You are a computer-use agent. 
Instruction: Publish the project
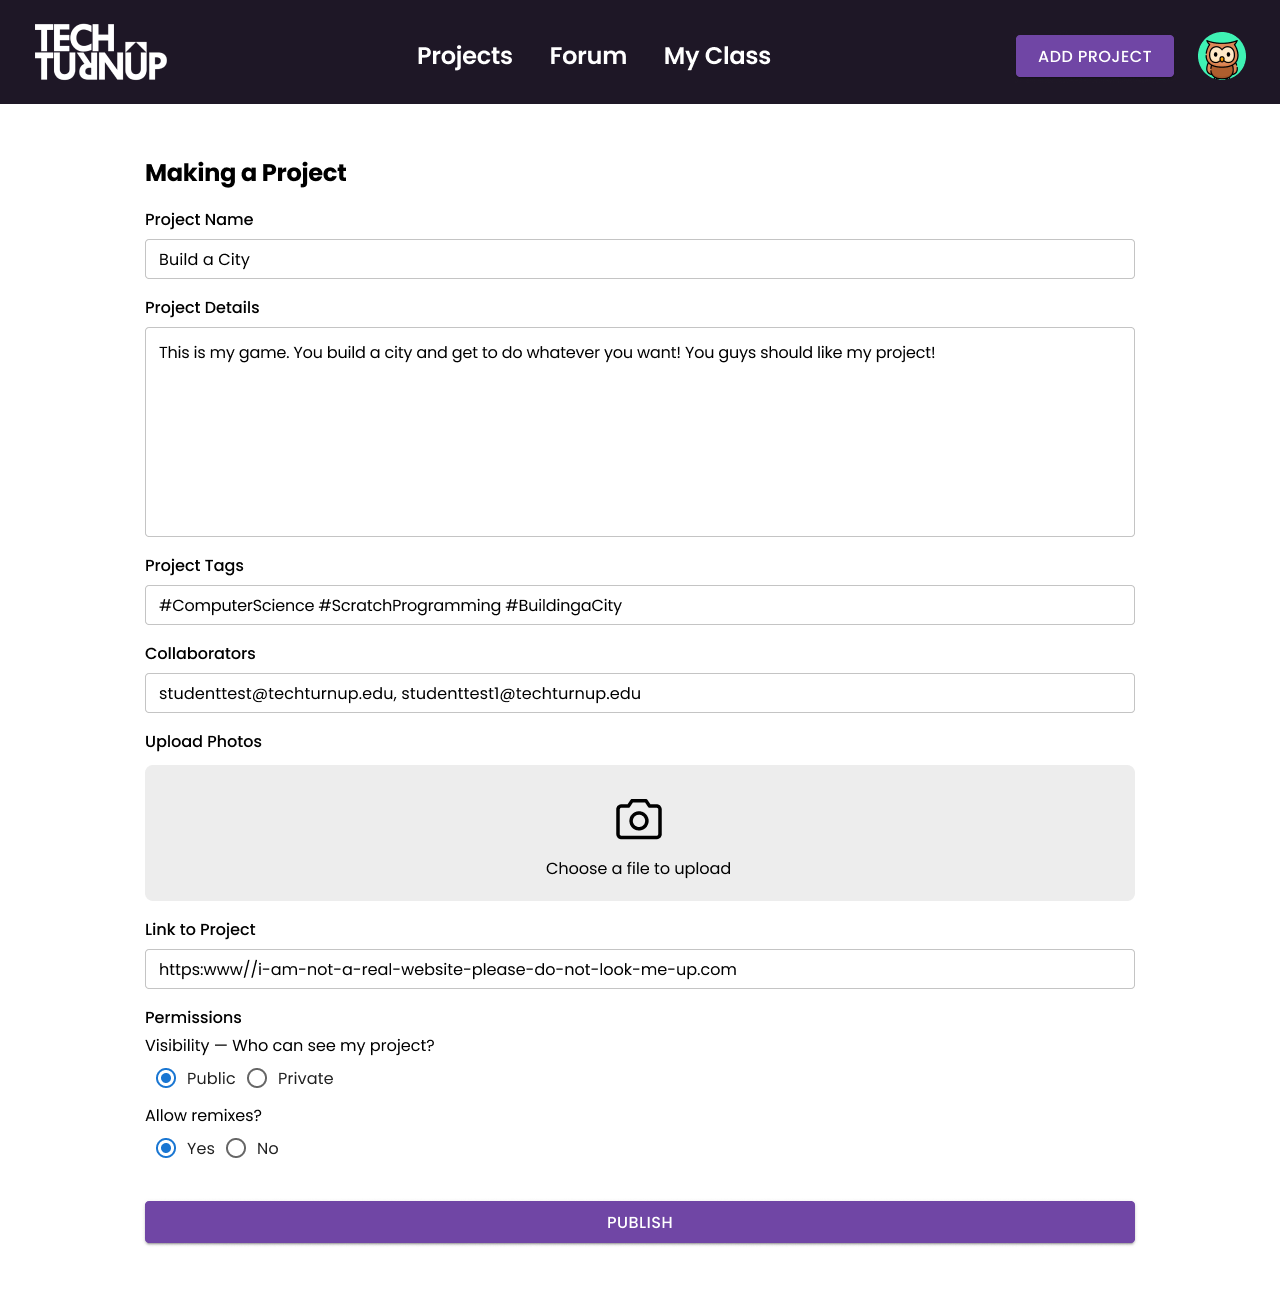coord(640,1222)
